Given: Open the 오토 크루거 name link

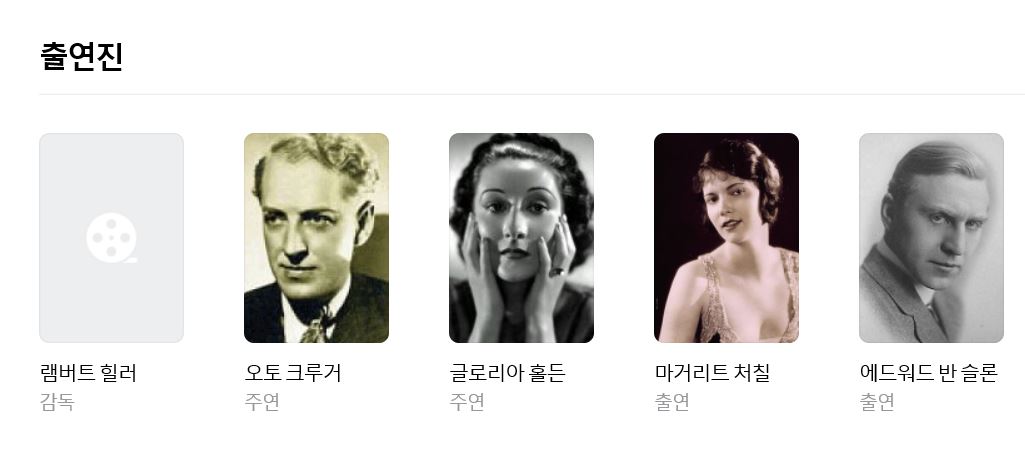Looking at the screenshot, I should pyautogui.click(x=293, y=373).
